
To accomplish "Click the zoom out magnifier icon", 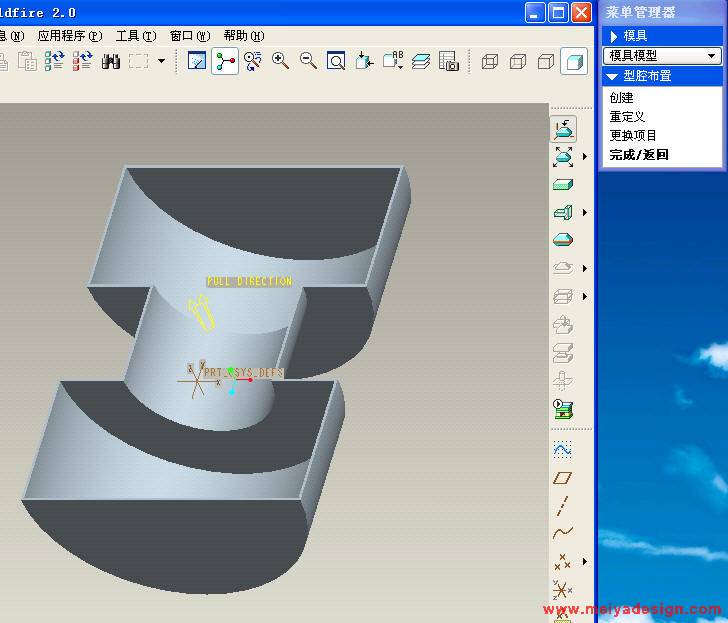I will (308, 61).
